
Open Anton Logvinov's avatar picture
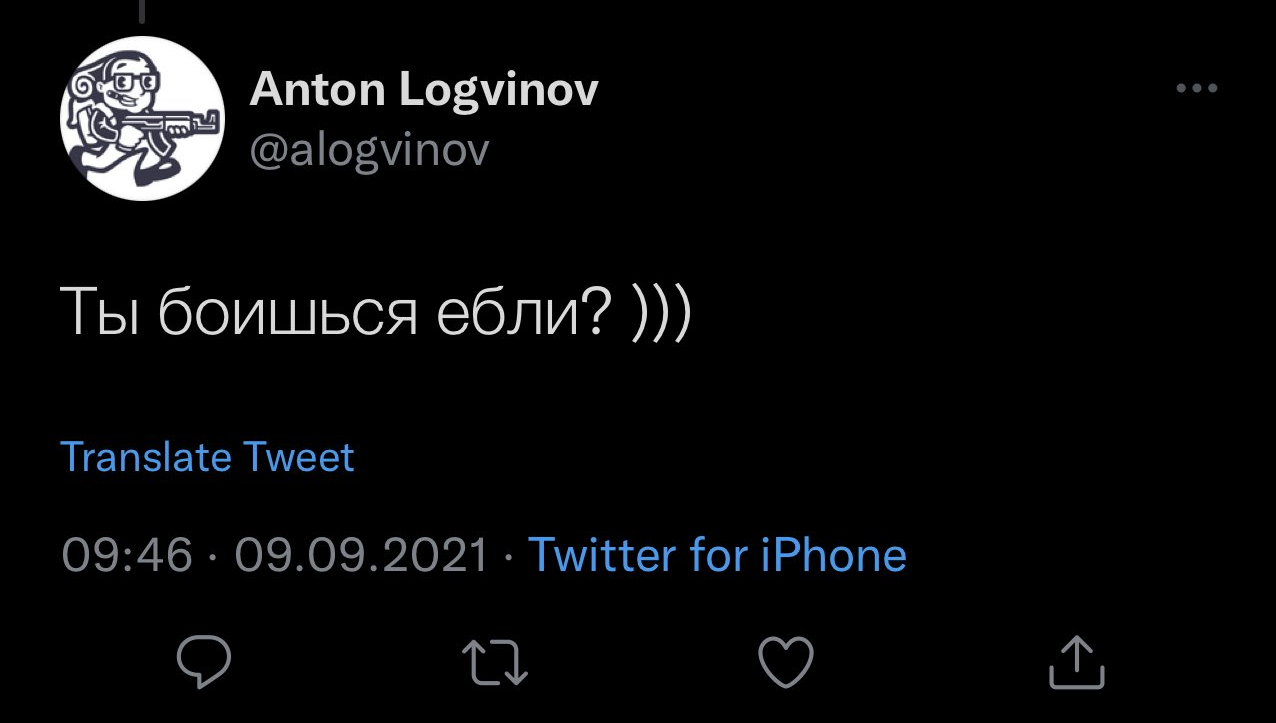point(142,118)
